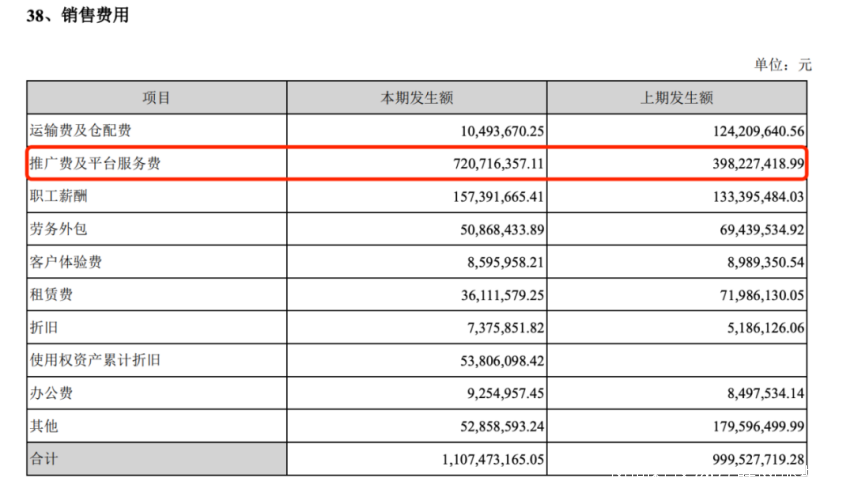Click the highlighted 推广费及平台服务费 row label
The width and height of the screenshot is (854, 501).
click(x=95, y=163)
